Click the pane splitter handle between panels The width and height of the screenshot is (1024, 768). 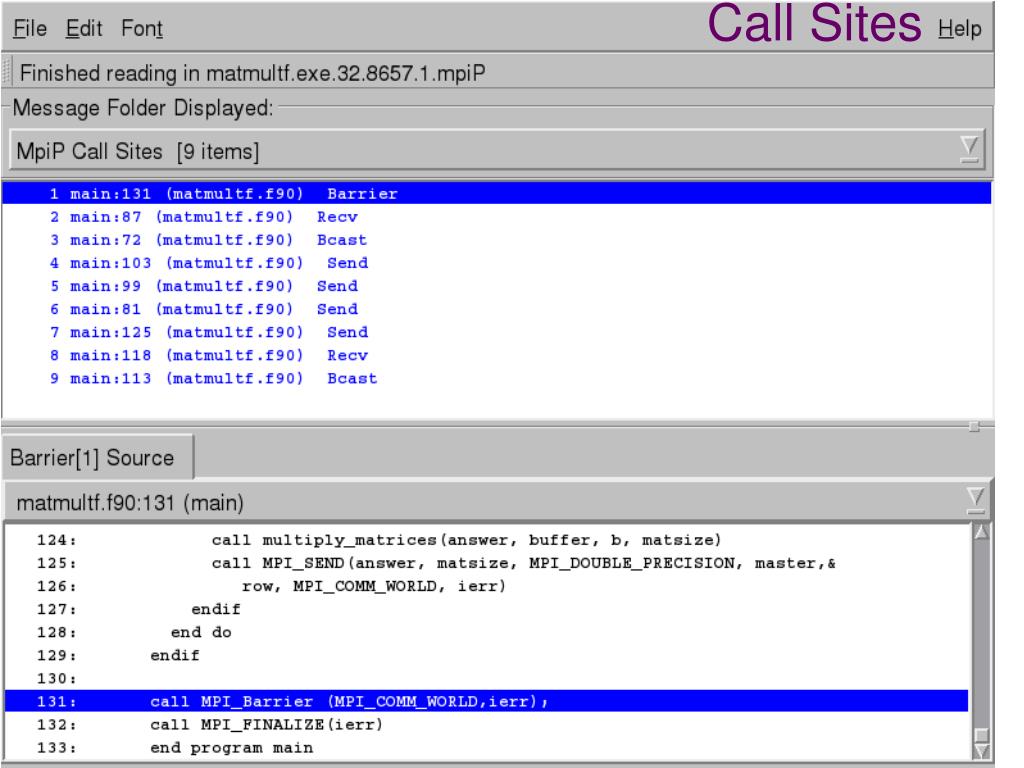point(973,427)
